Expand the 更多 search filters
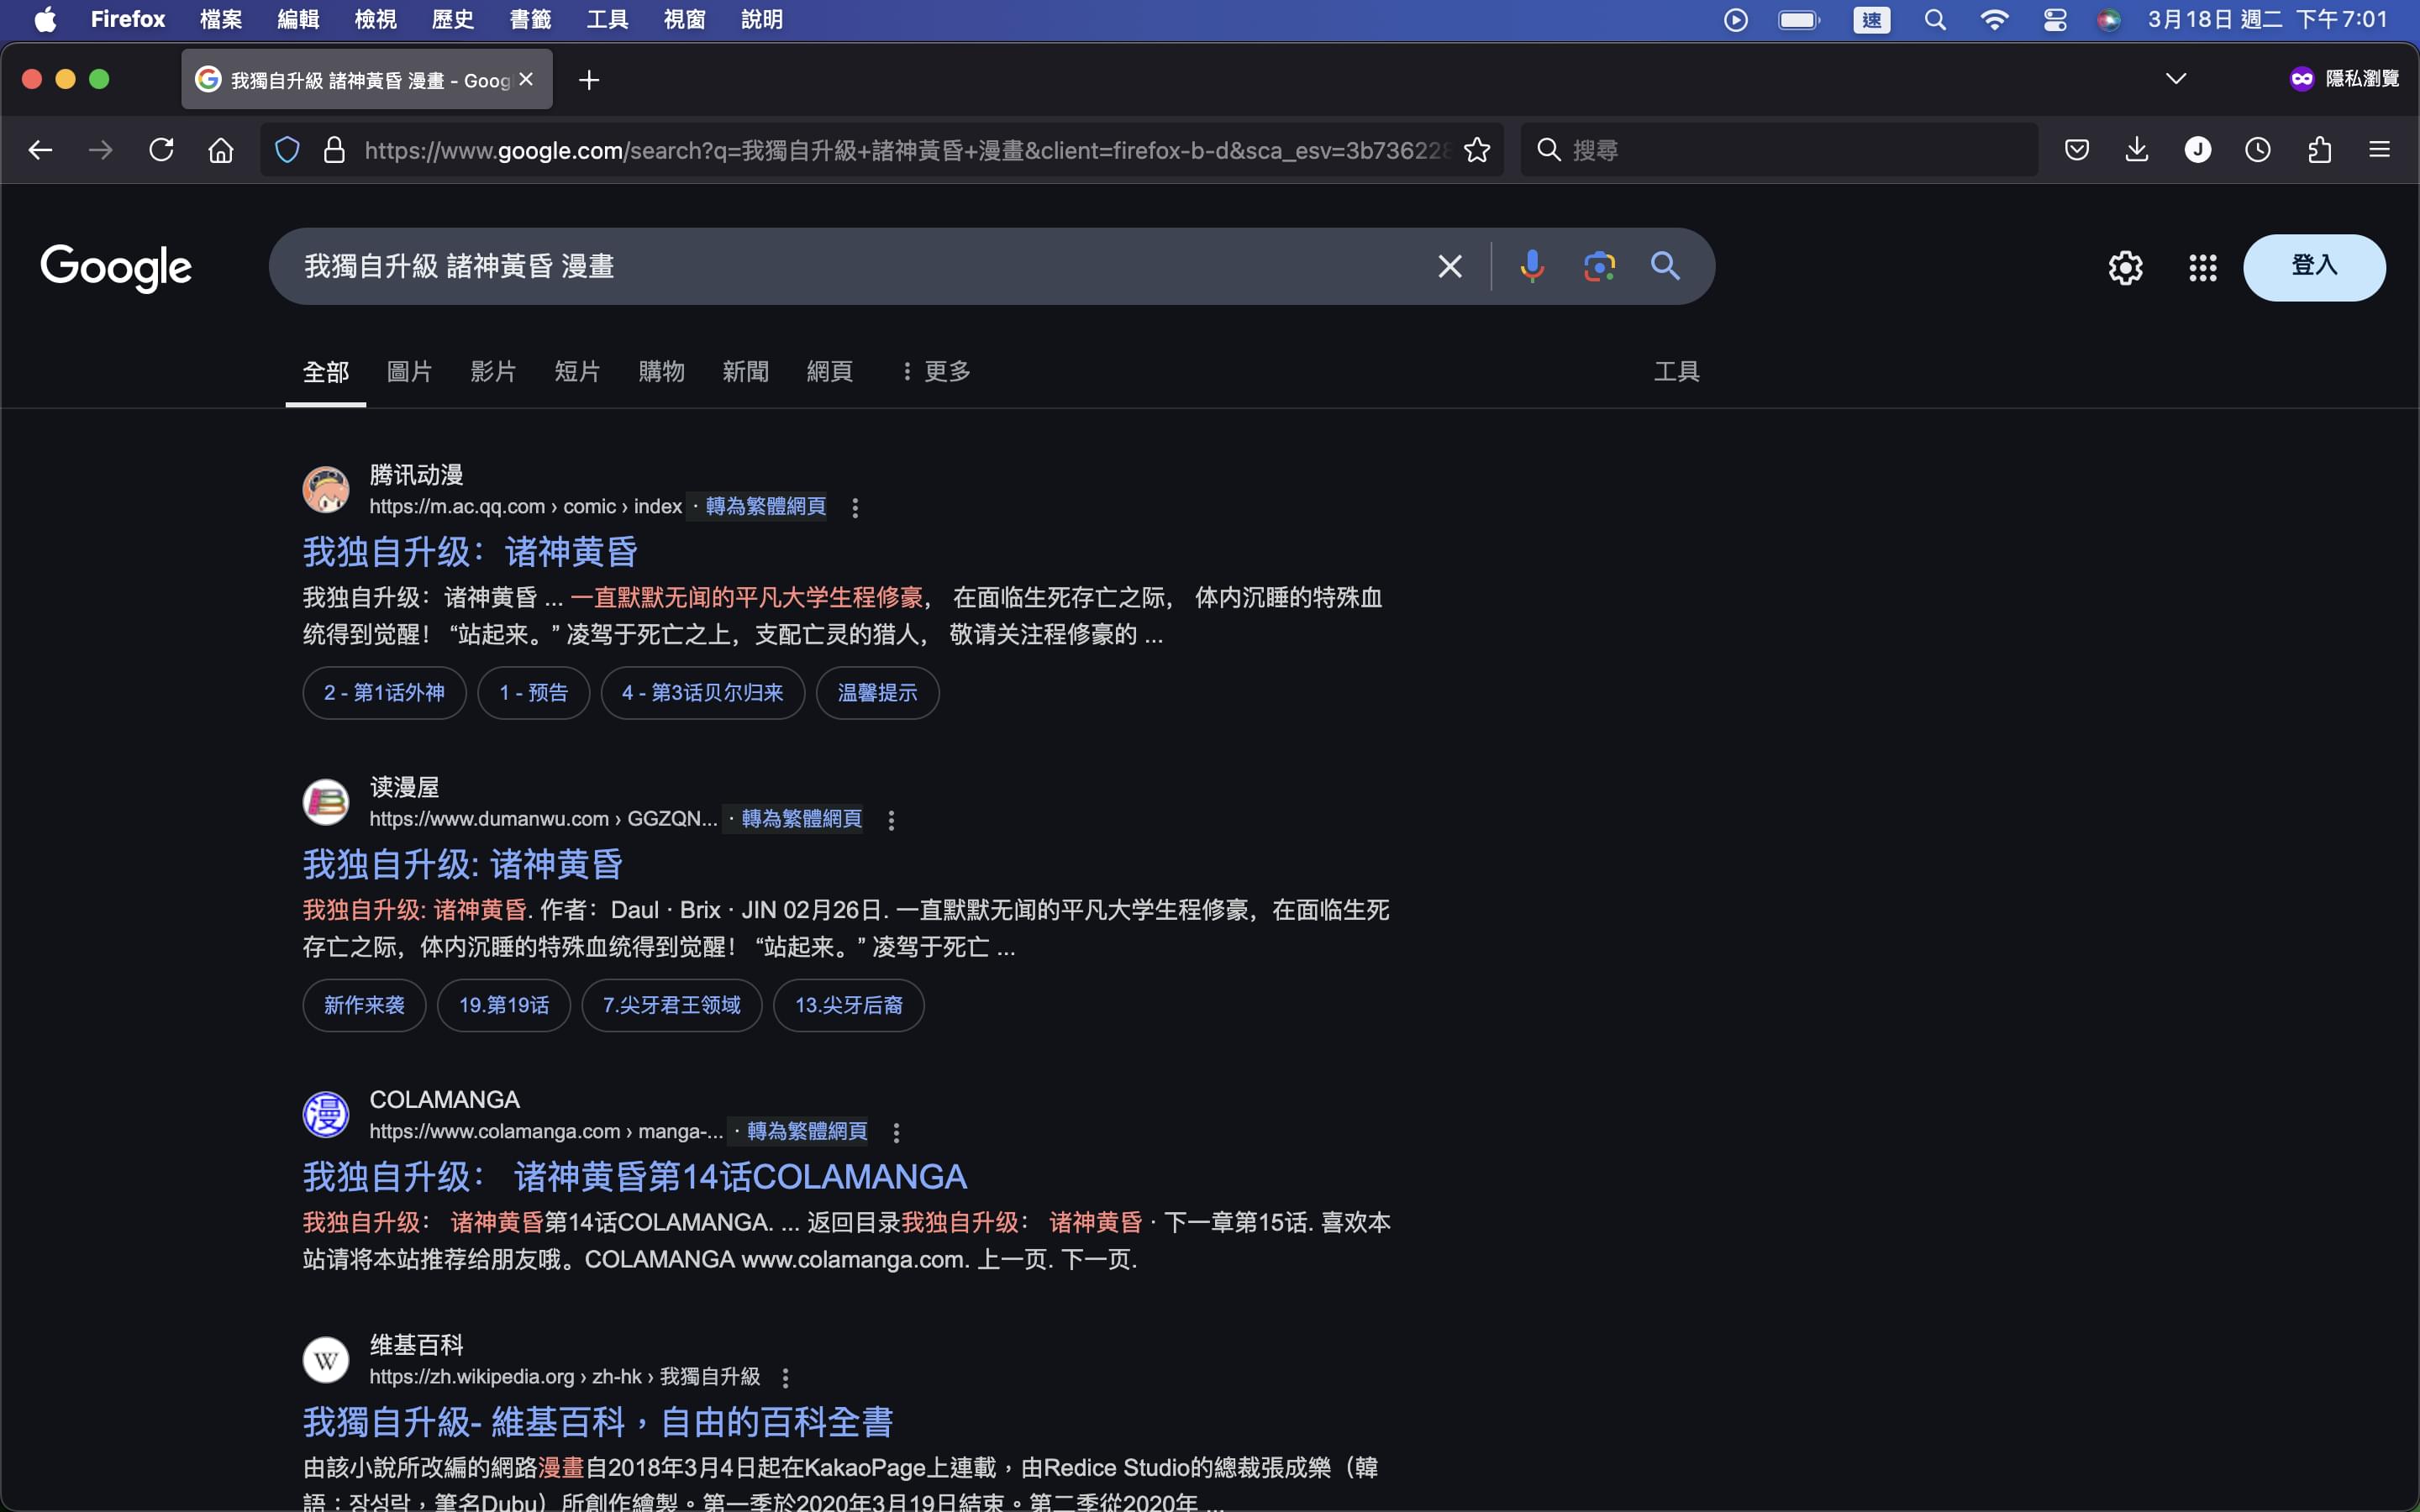The width and height of the screenshot is (2420, 1512). (x=936, y=372)
